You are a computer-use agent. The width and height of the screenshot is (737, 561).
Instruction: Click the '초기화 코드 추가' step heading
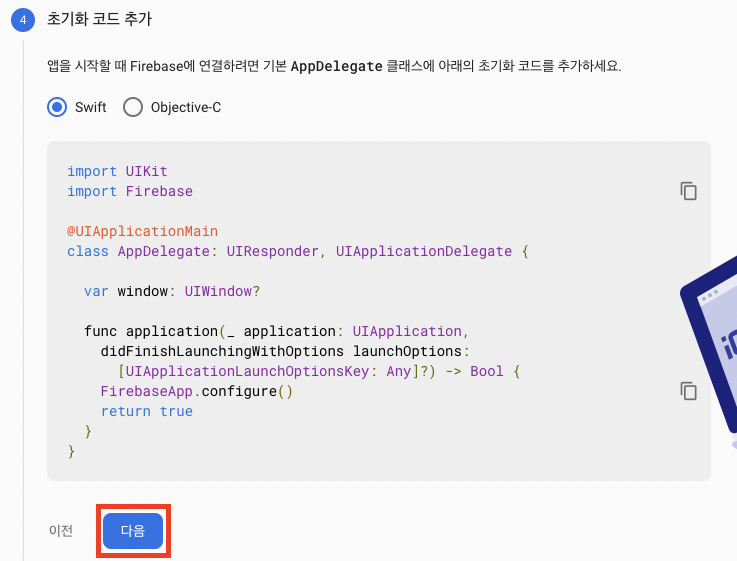[99, 19]
